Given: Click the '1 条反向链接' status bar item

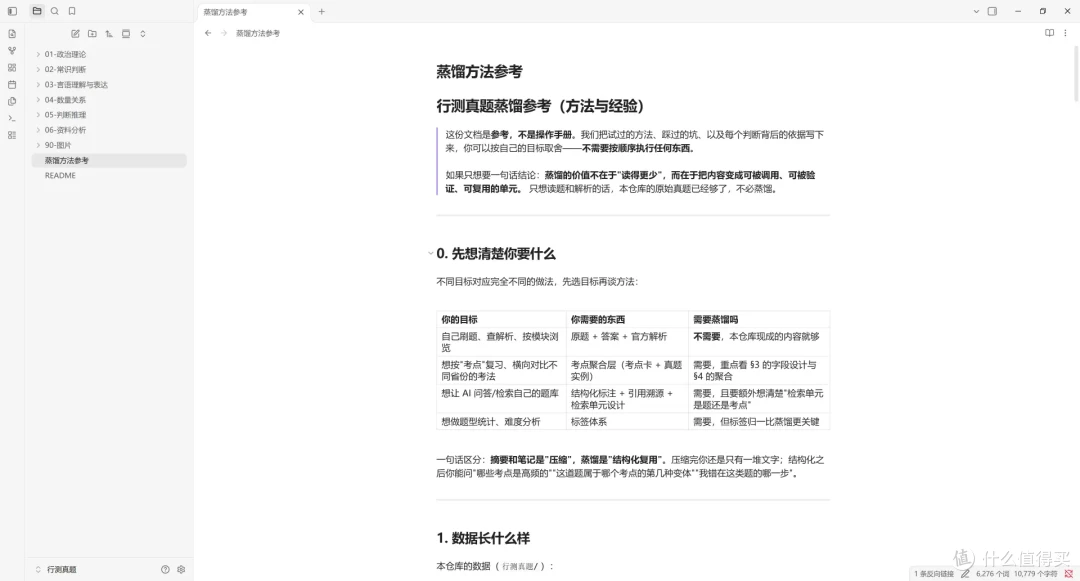Looking at the screenshot, I should tap(934, 573).
